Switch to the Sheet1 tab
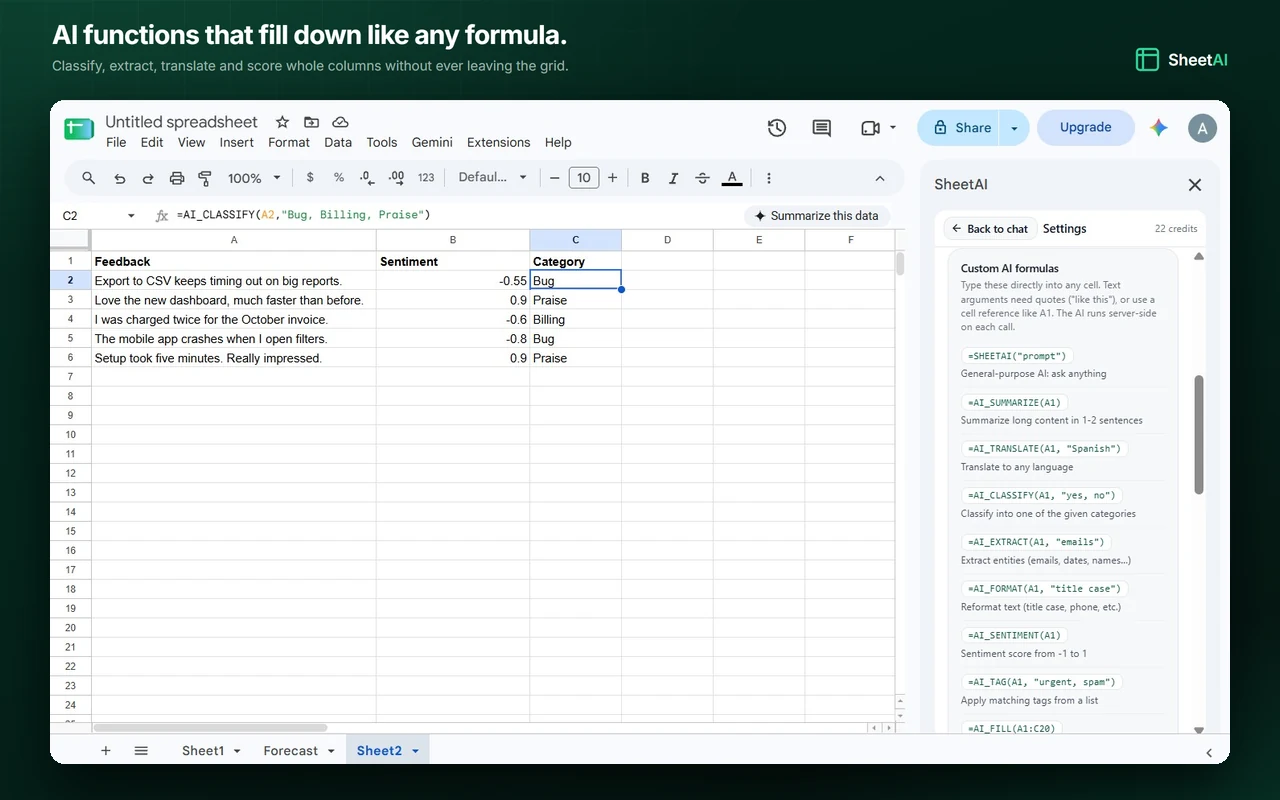The width and height of the screenshot is (1280, 800). [203, 751]
